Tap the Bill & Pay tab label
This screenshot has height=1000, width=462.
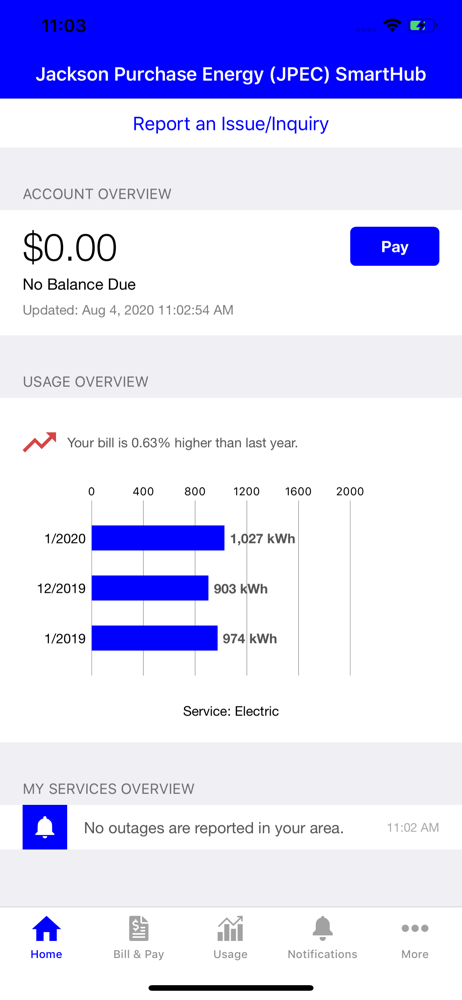click(138, 954)
